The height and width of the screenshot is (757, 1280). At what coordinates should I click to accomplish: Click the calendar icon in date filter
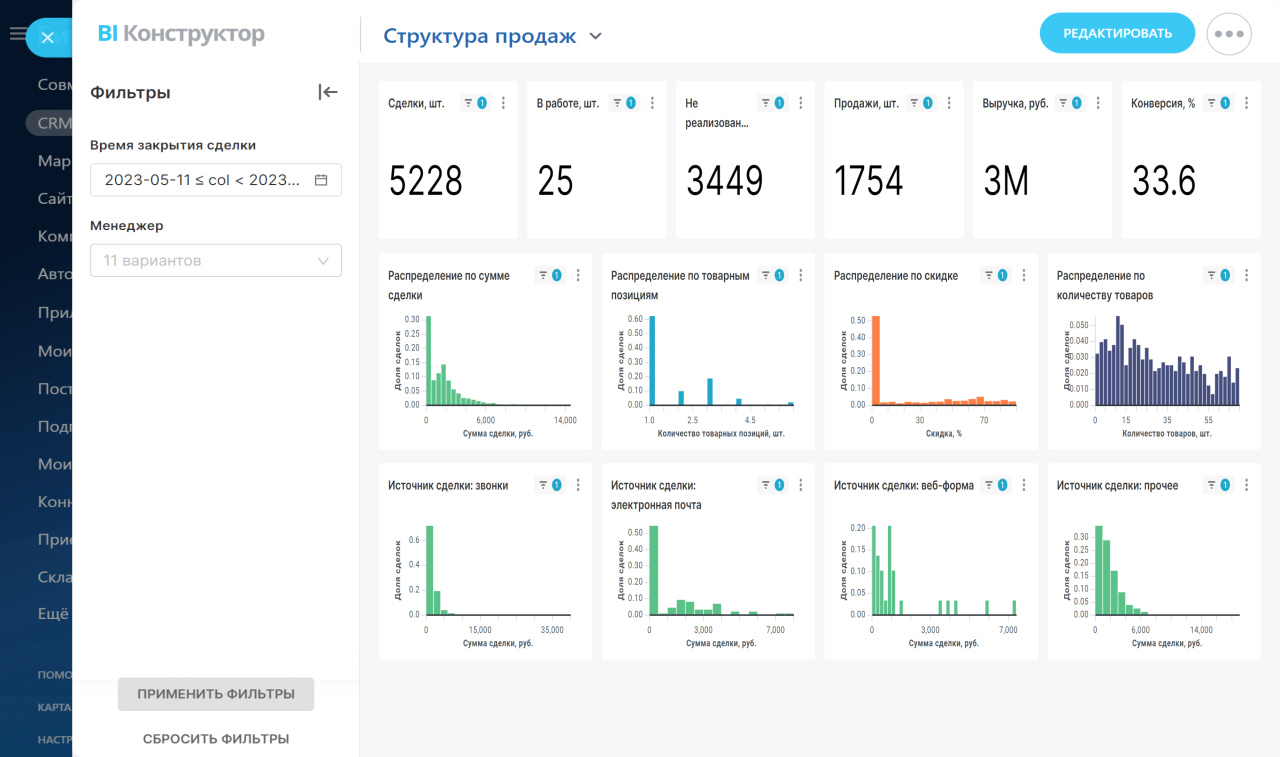pos(321,180)
